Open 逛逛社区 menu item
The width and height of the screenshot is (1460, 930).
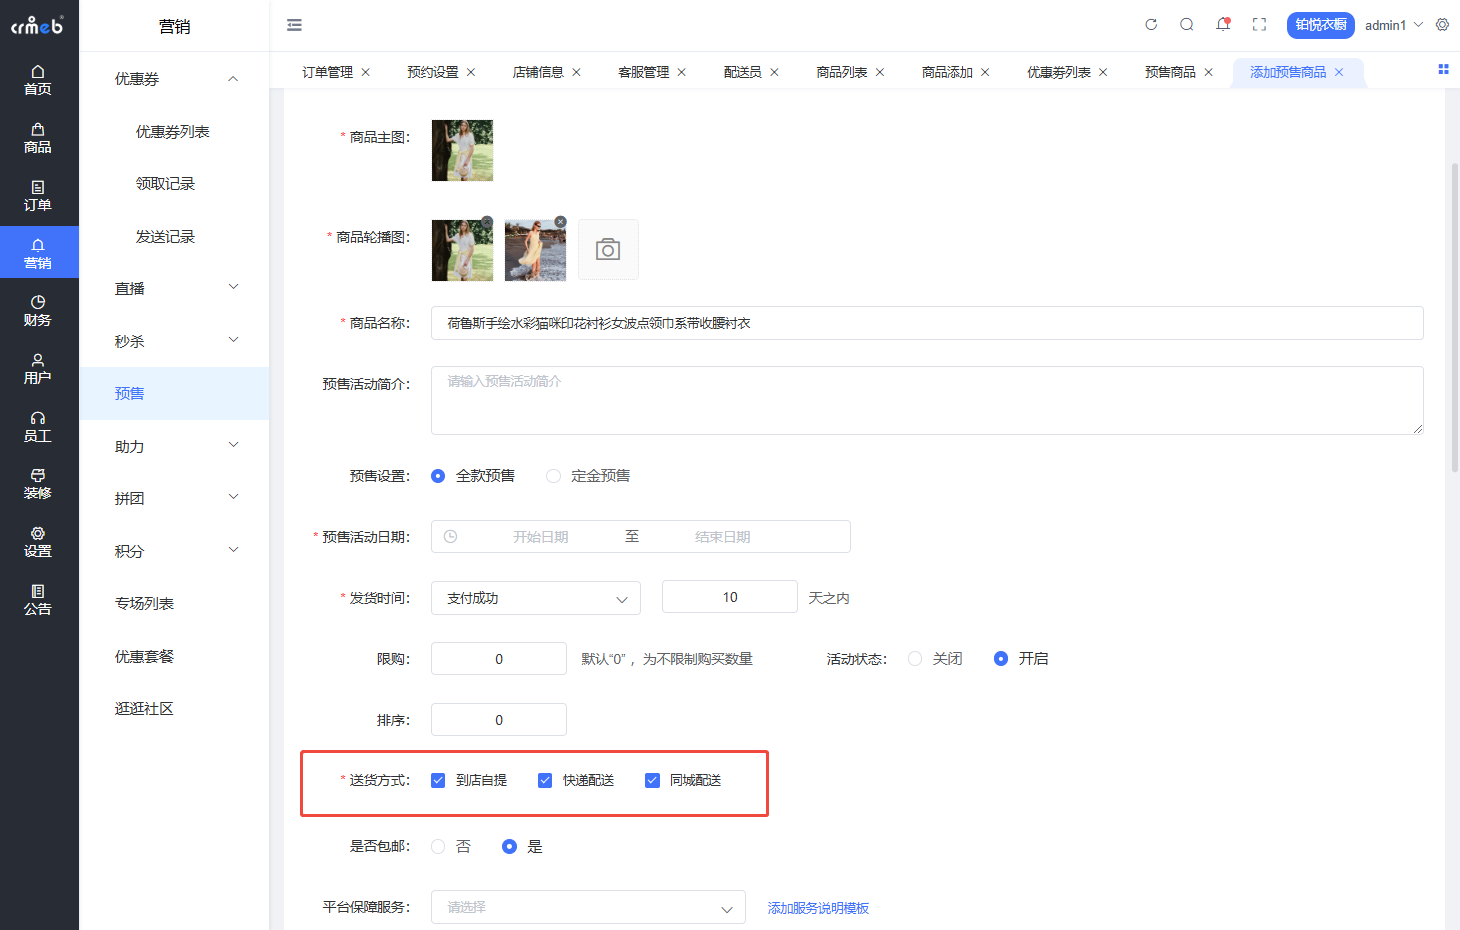[144, 709]
